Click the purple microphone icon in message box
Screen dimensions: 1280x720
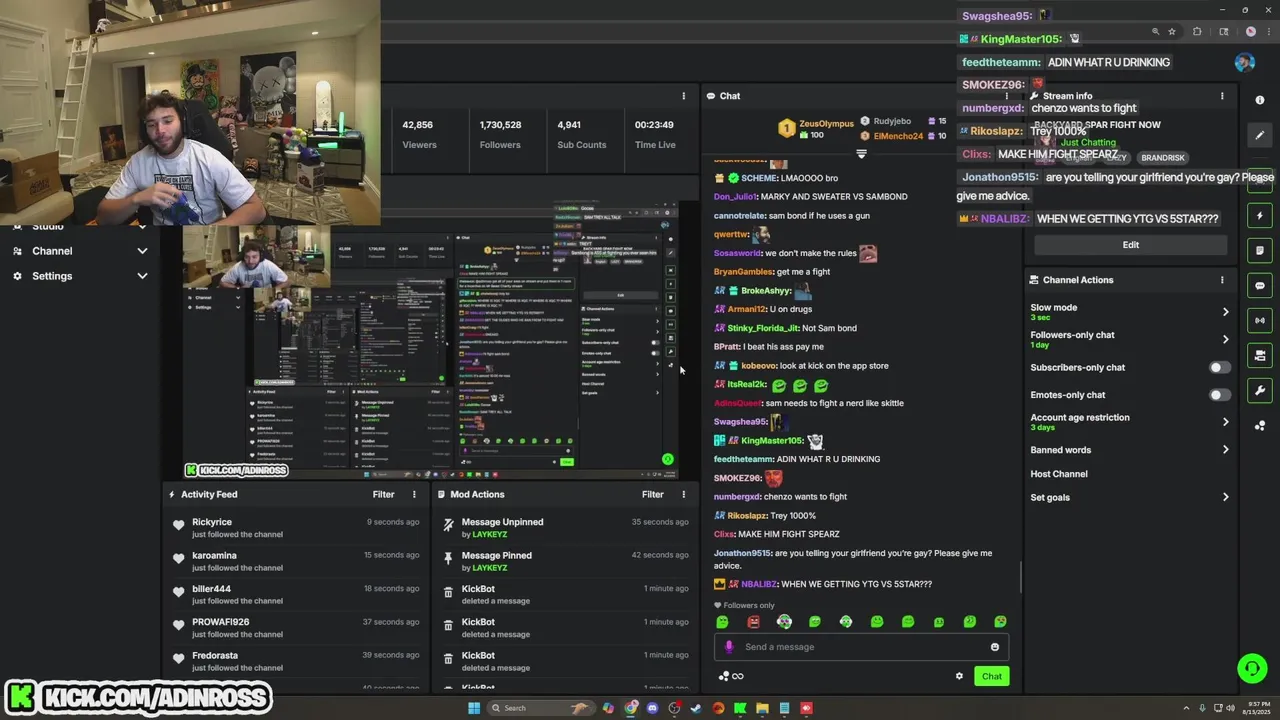tap(729, 647)
